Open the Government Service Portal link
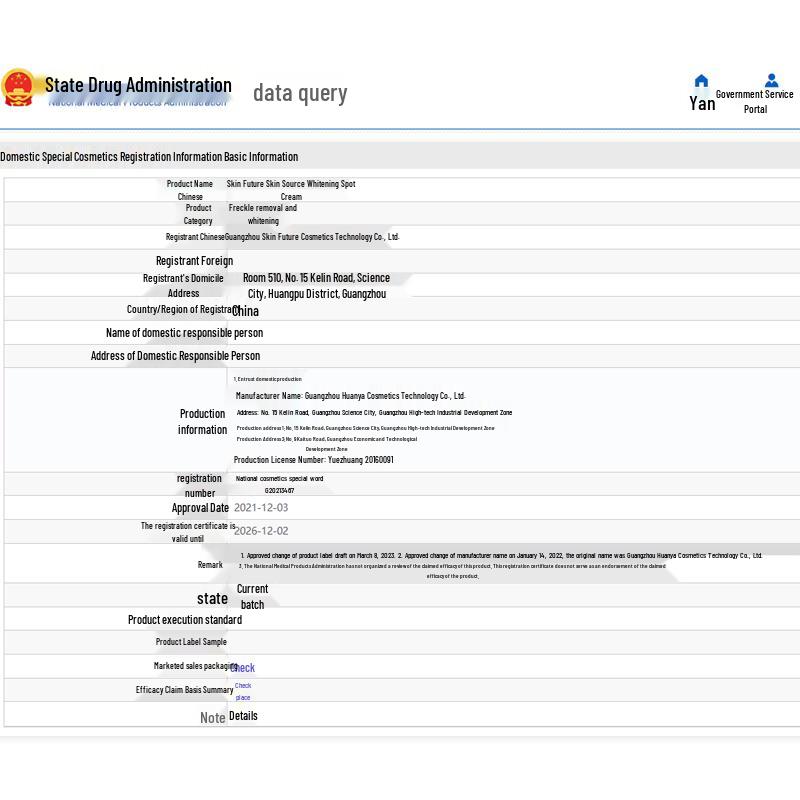This screenshot has height=800, width=800. tap(755, 101)
